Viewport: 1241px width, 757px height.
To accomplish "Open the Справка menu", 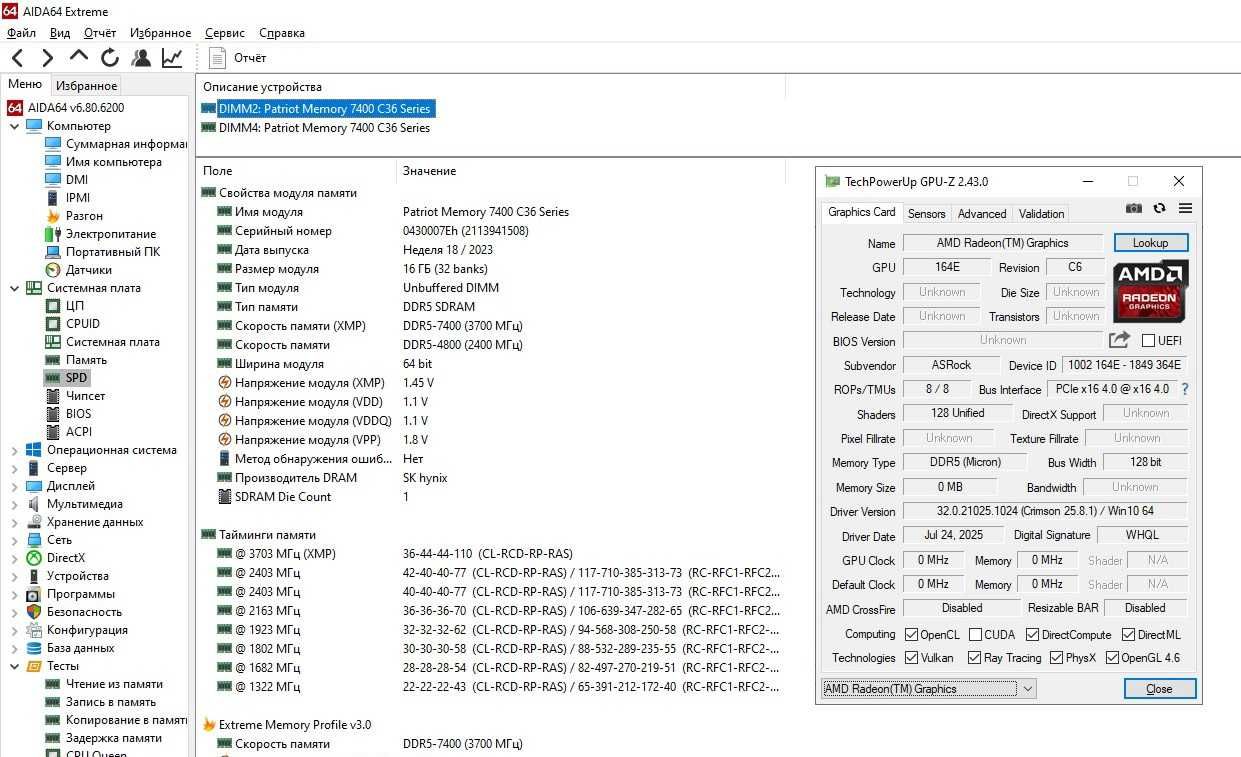I will (282, 33).
